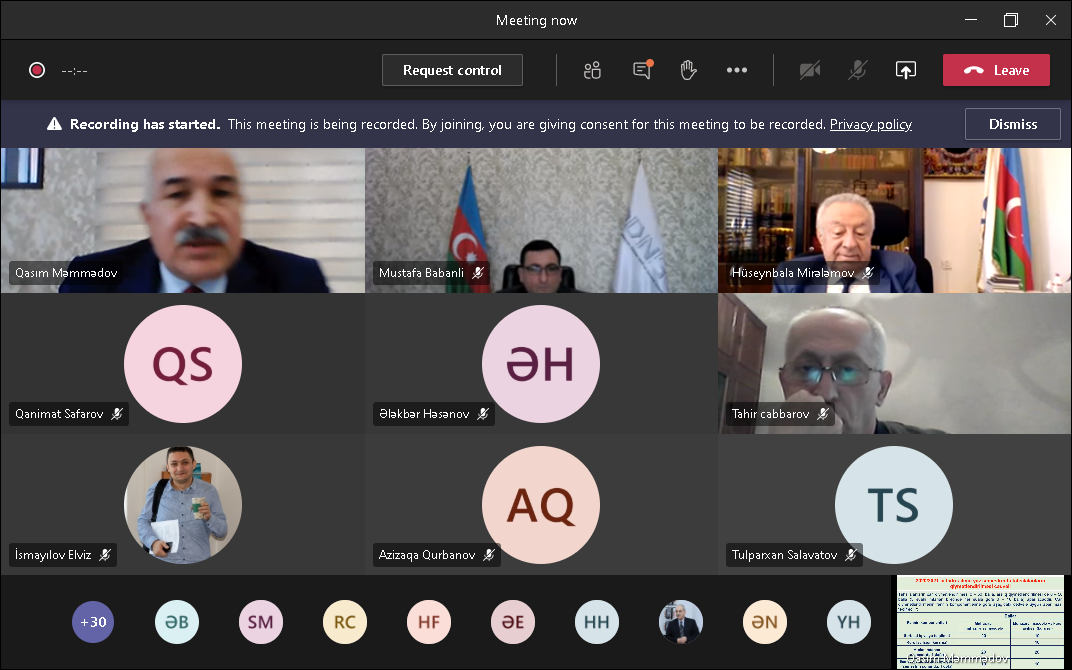1072x670 pixels.
Task: Open the share content tray
Action: [905, 70]
